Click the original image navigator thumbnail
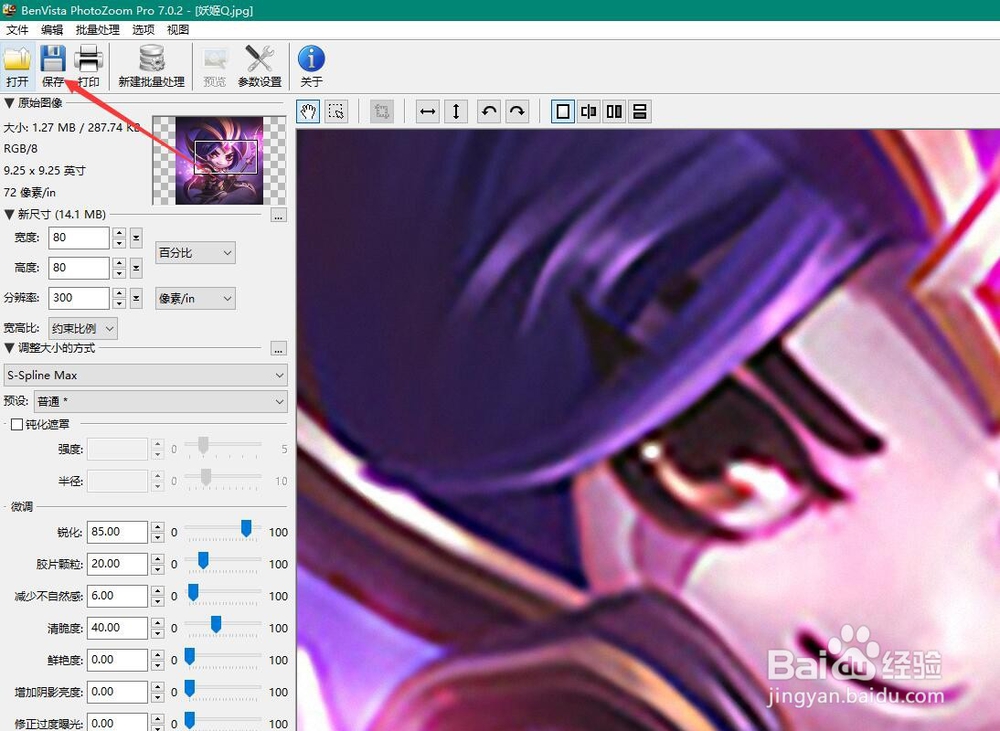1000x731 pixels. click(x=219, y=160)
